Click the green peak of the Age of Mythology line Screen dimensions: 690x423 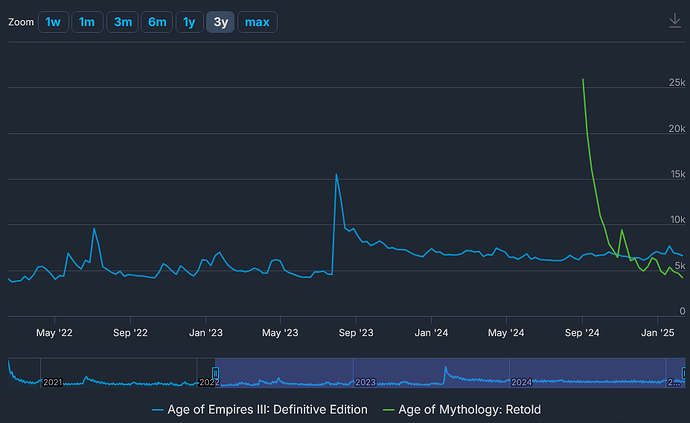coord(583,80)
